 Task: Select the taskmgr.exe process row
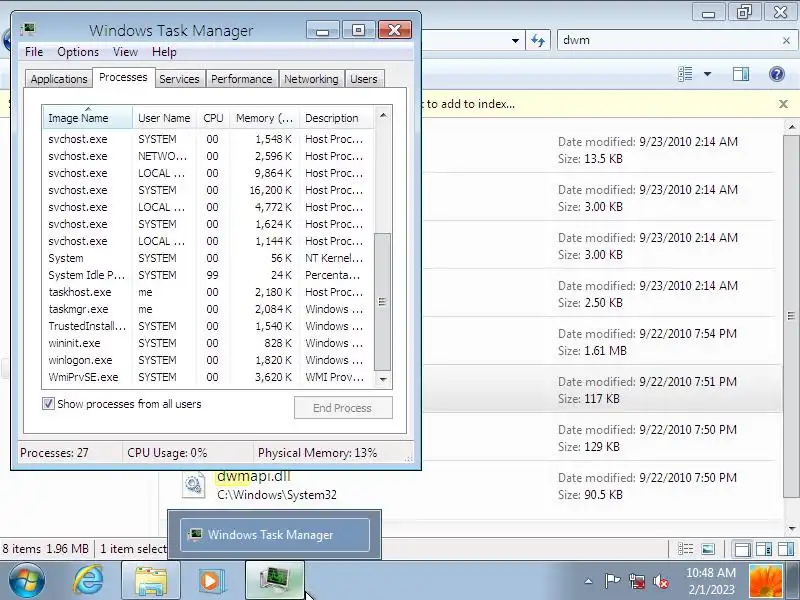pyautogui.click(x=208, y=309)
